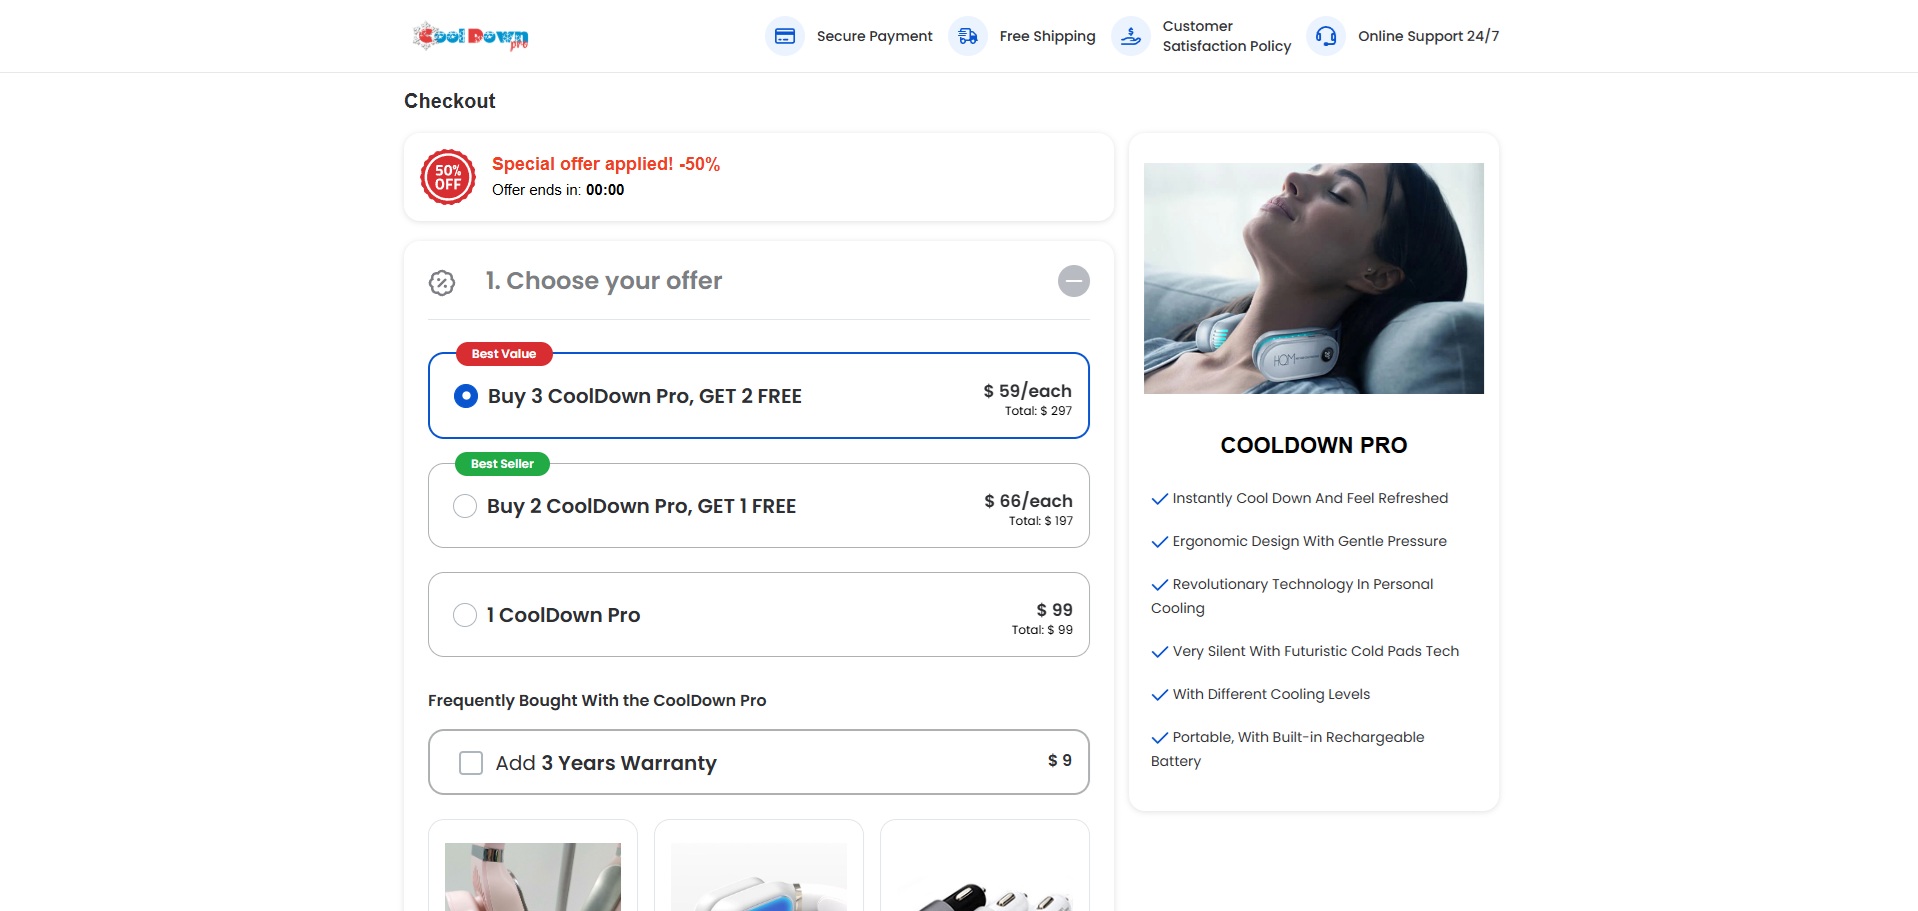Collapse the Choose your offer section

point(1073,281)
